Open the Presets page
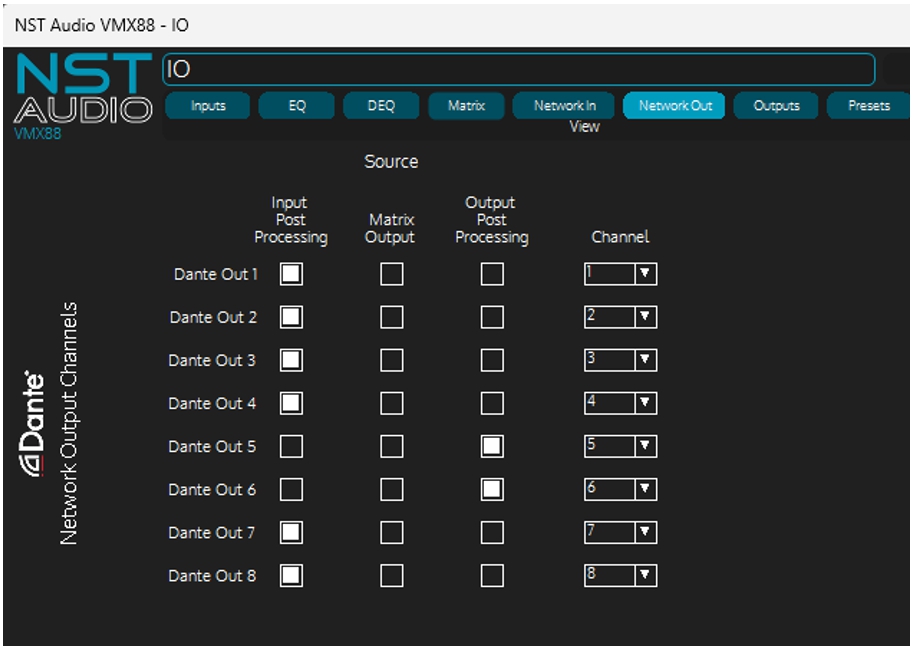Viewport: 915px width, 652px height. click(x=868, y=106)
